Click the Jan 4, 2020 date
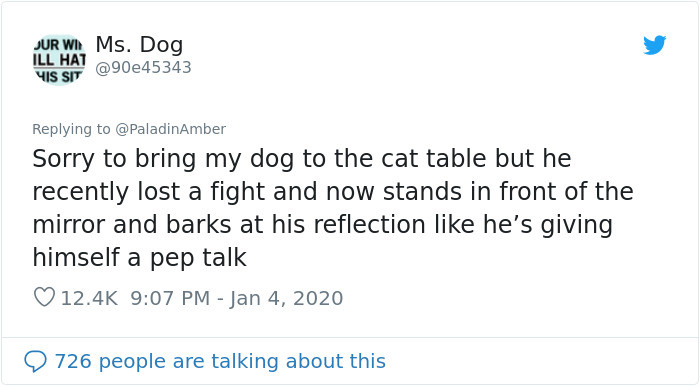The width and height of the screenshot is (700, 386). point(286,298)
